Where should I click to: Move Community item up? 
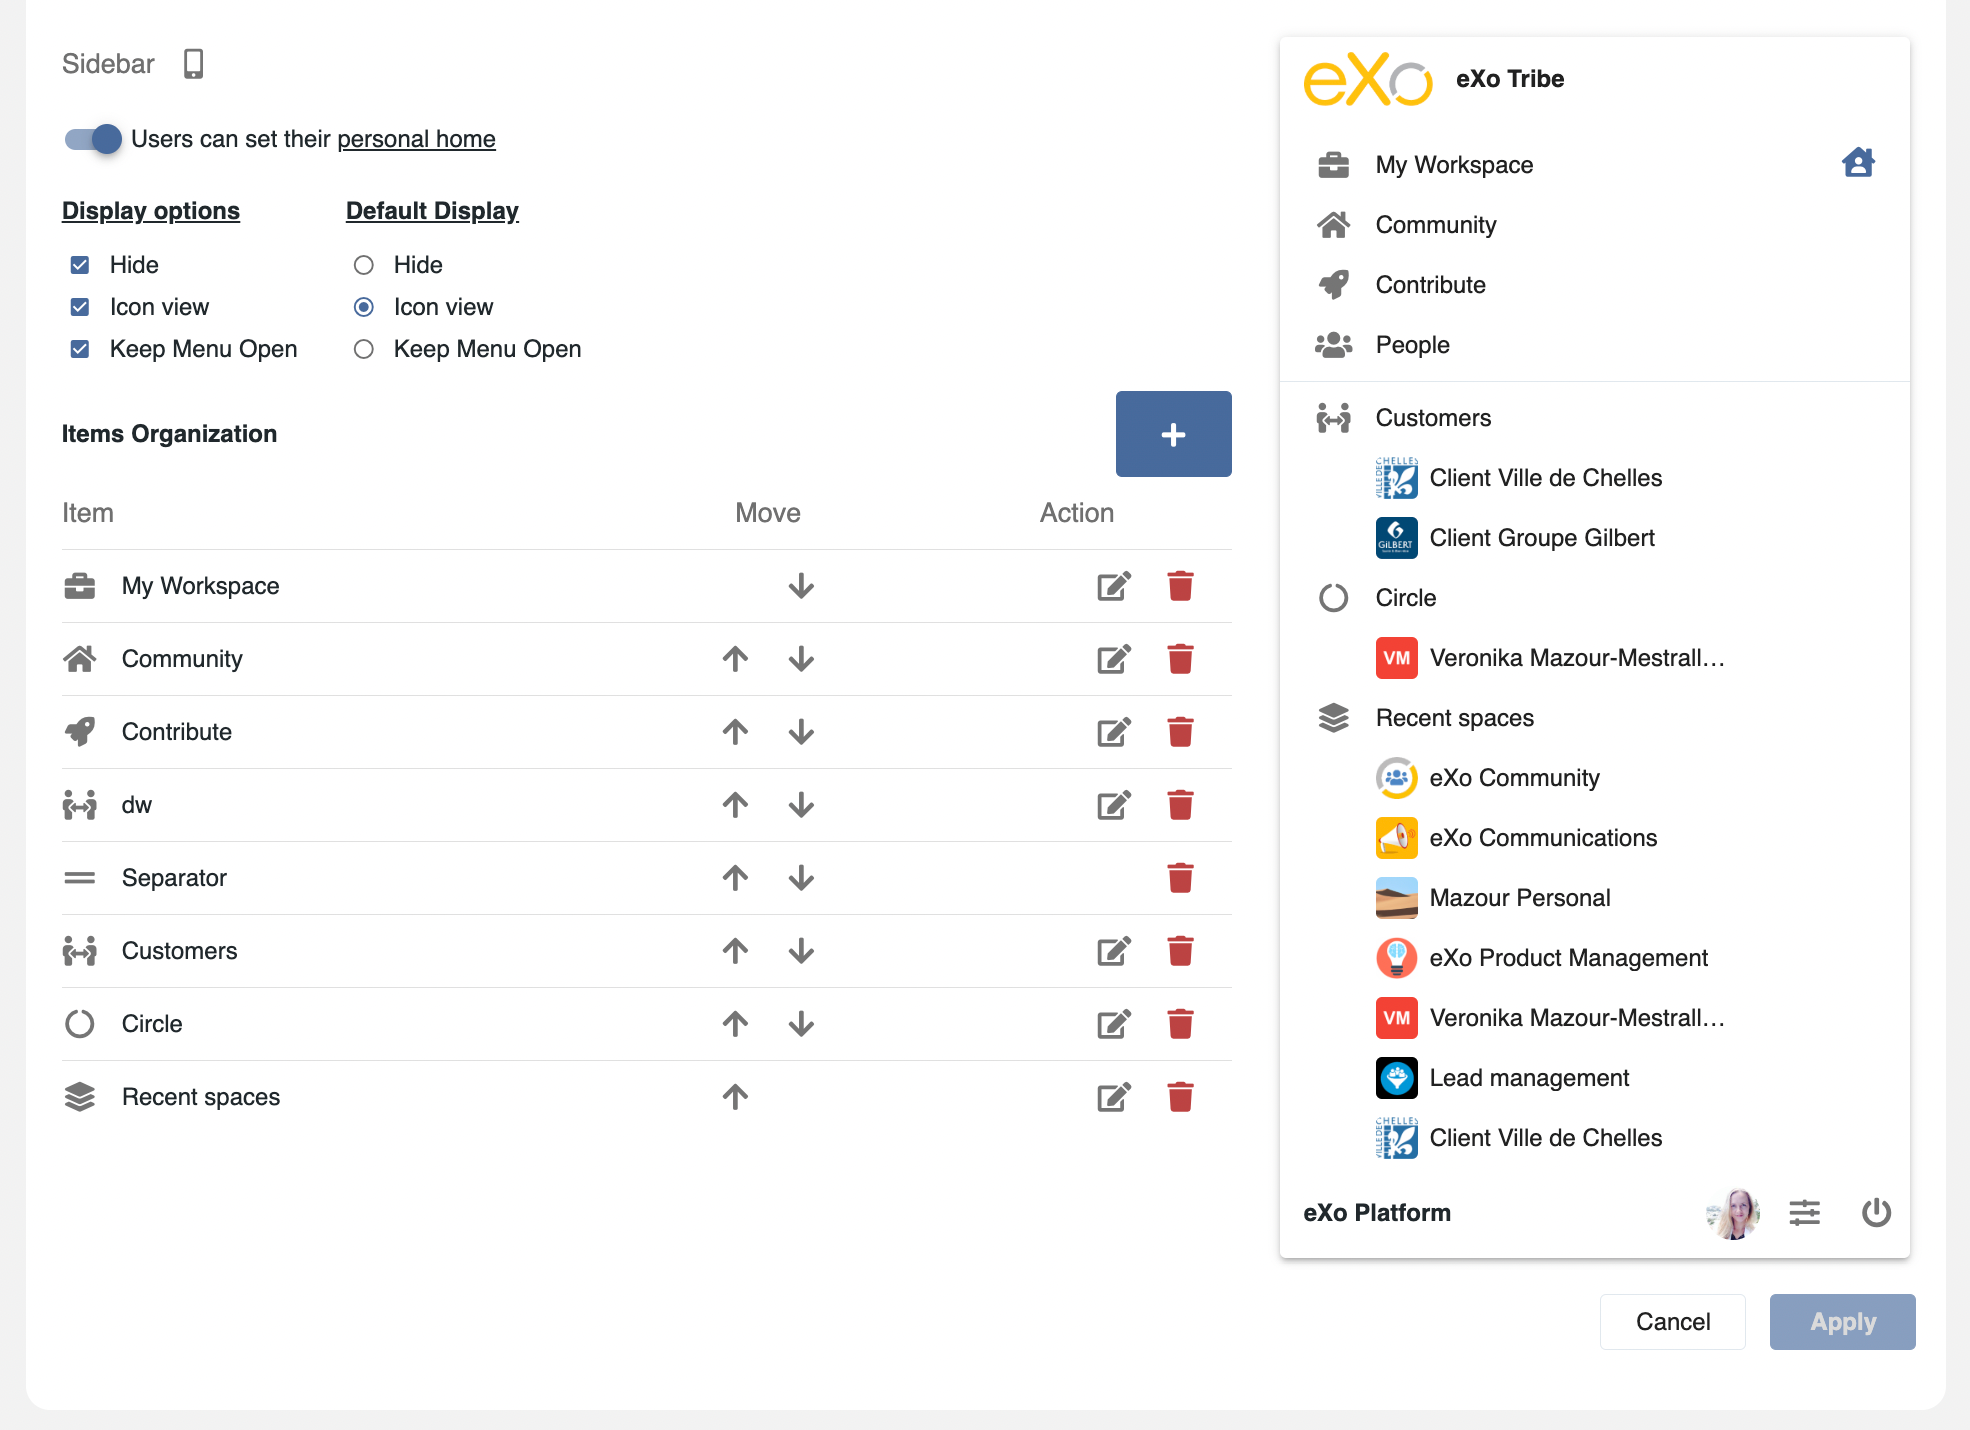coord(735,659)
